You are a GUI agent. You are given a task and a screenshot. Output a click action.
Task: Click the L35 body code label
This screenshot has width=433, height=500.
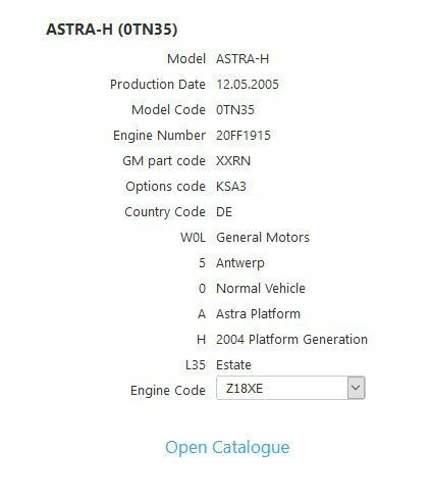(x=196, y=365)
